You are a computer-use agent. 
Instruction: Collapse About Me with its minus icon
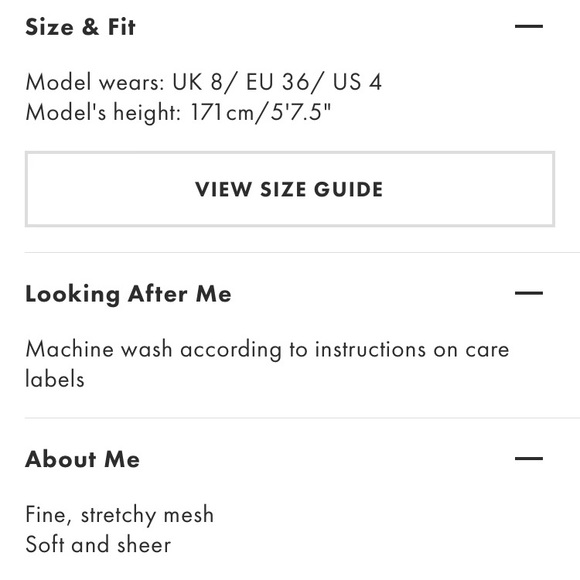529,458
